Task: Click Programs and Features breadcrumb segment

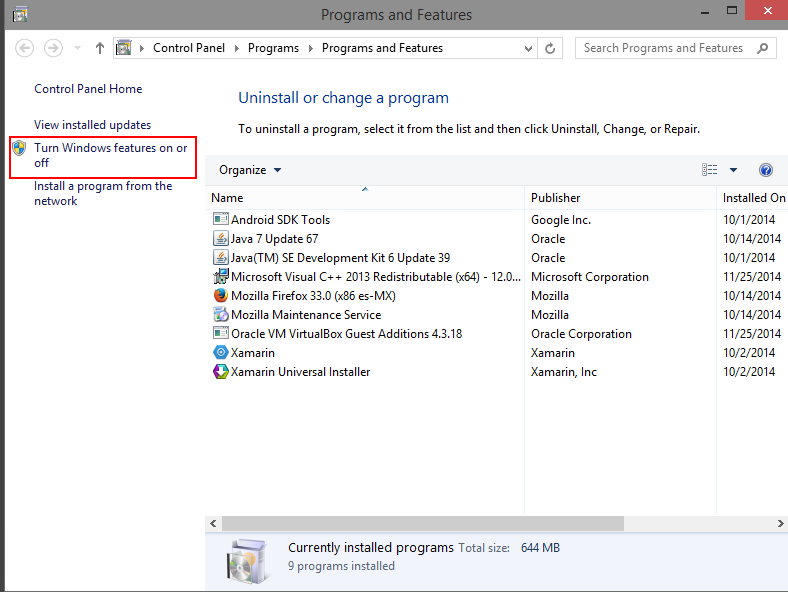Action: tap(382, 48)
